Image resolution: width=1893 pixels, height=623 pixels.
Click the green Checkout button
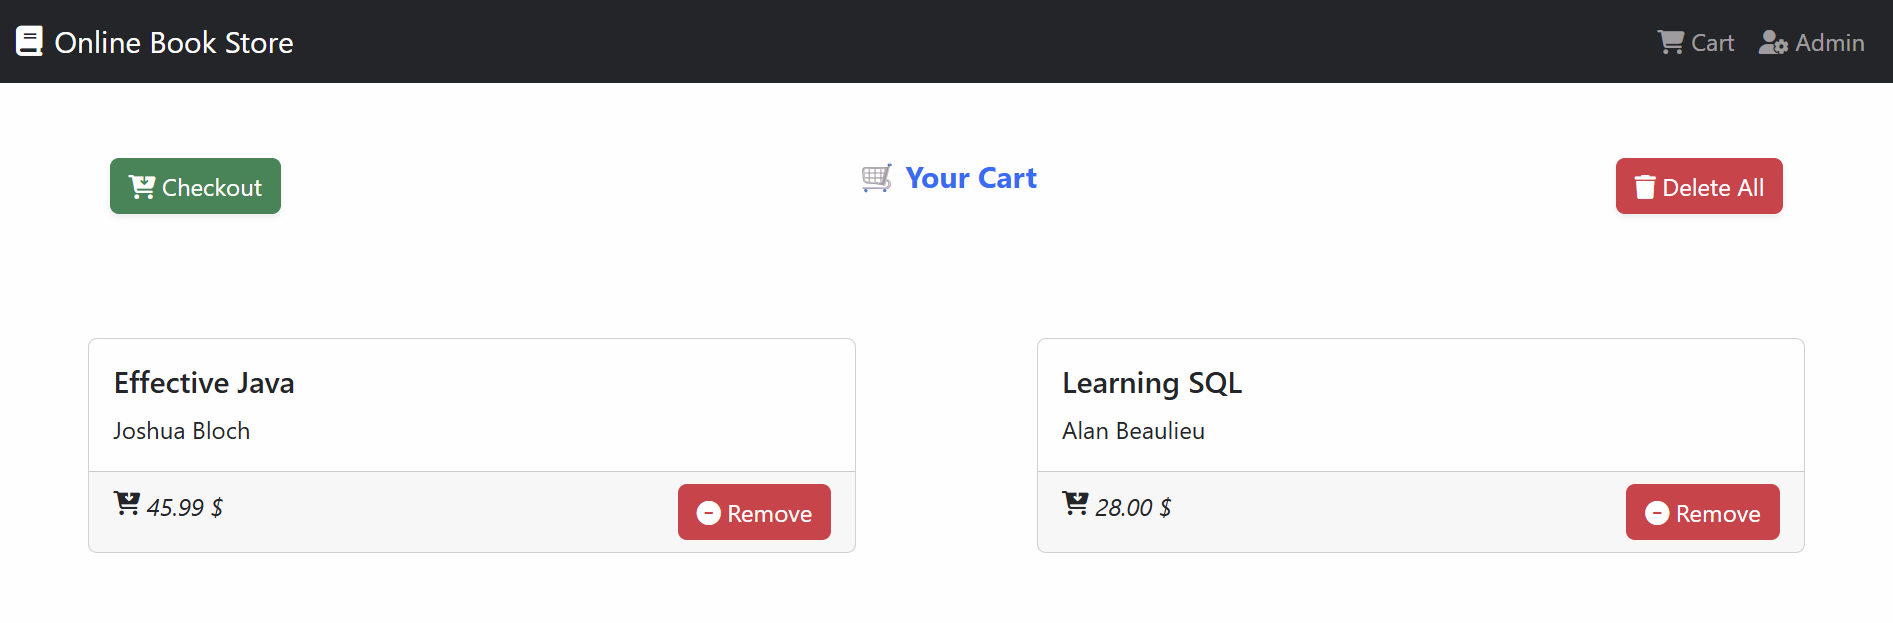(195, 186)
